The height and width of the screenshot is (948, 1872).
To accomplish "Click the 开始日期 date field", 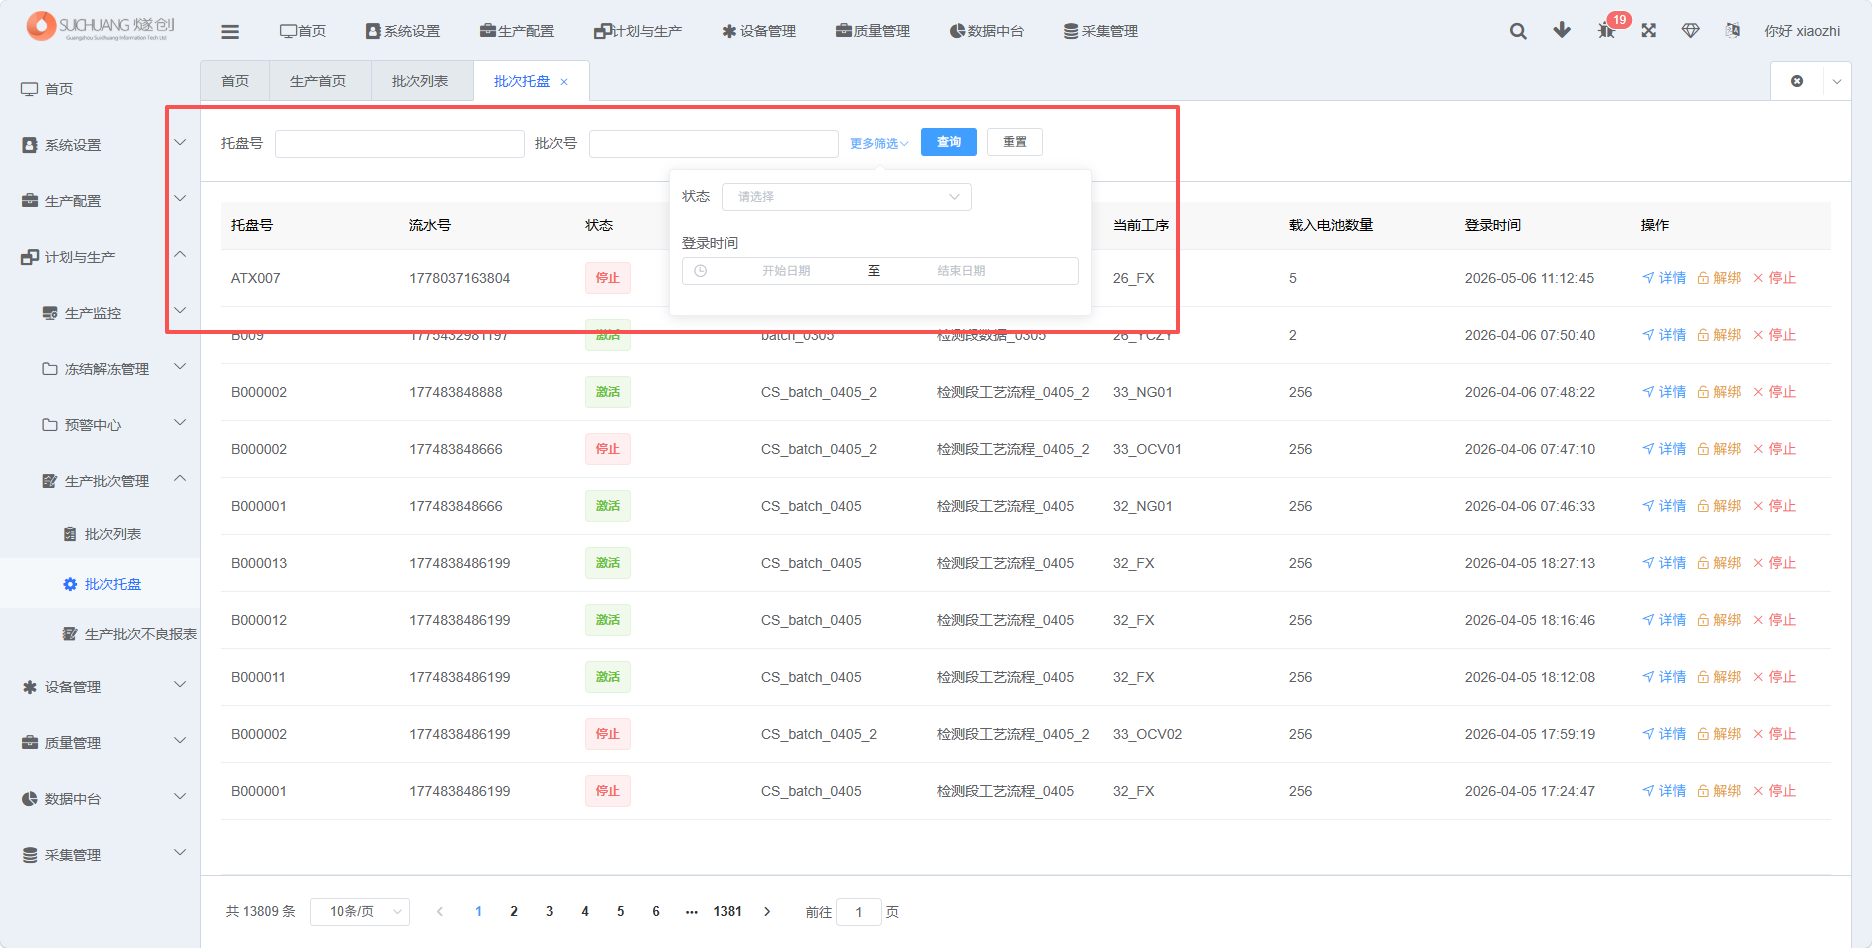I will [786, 271].
